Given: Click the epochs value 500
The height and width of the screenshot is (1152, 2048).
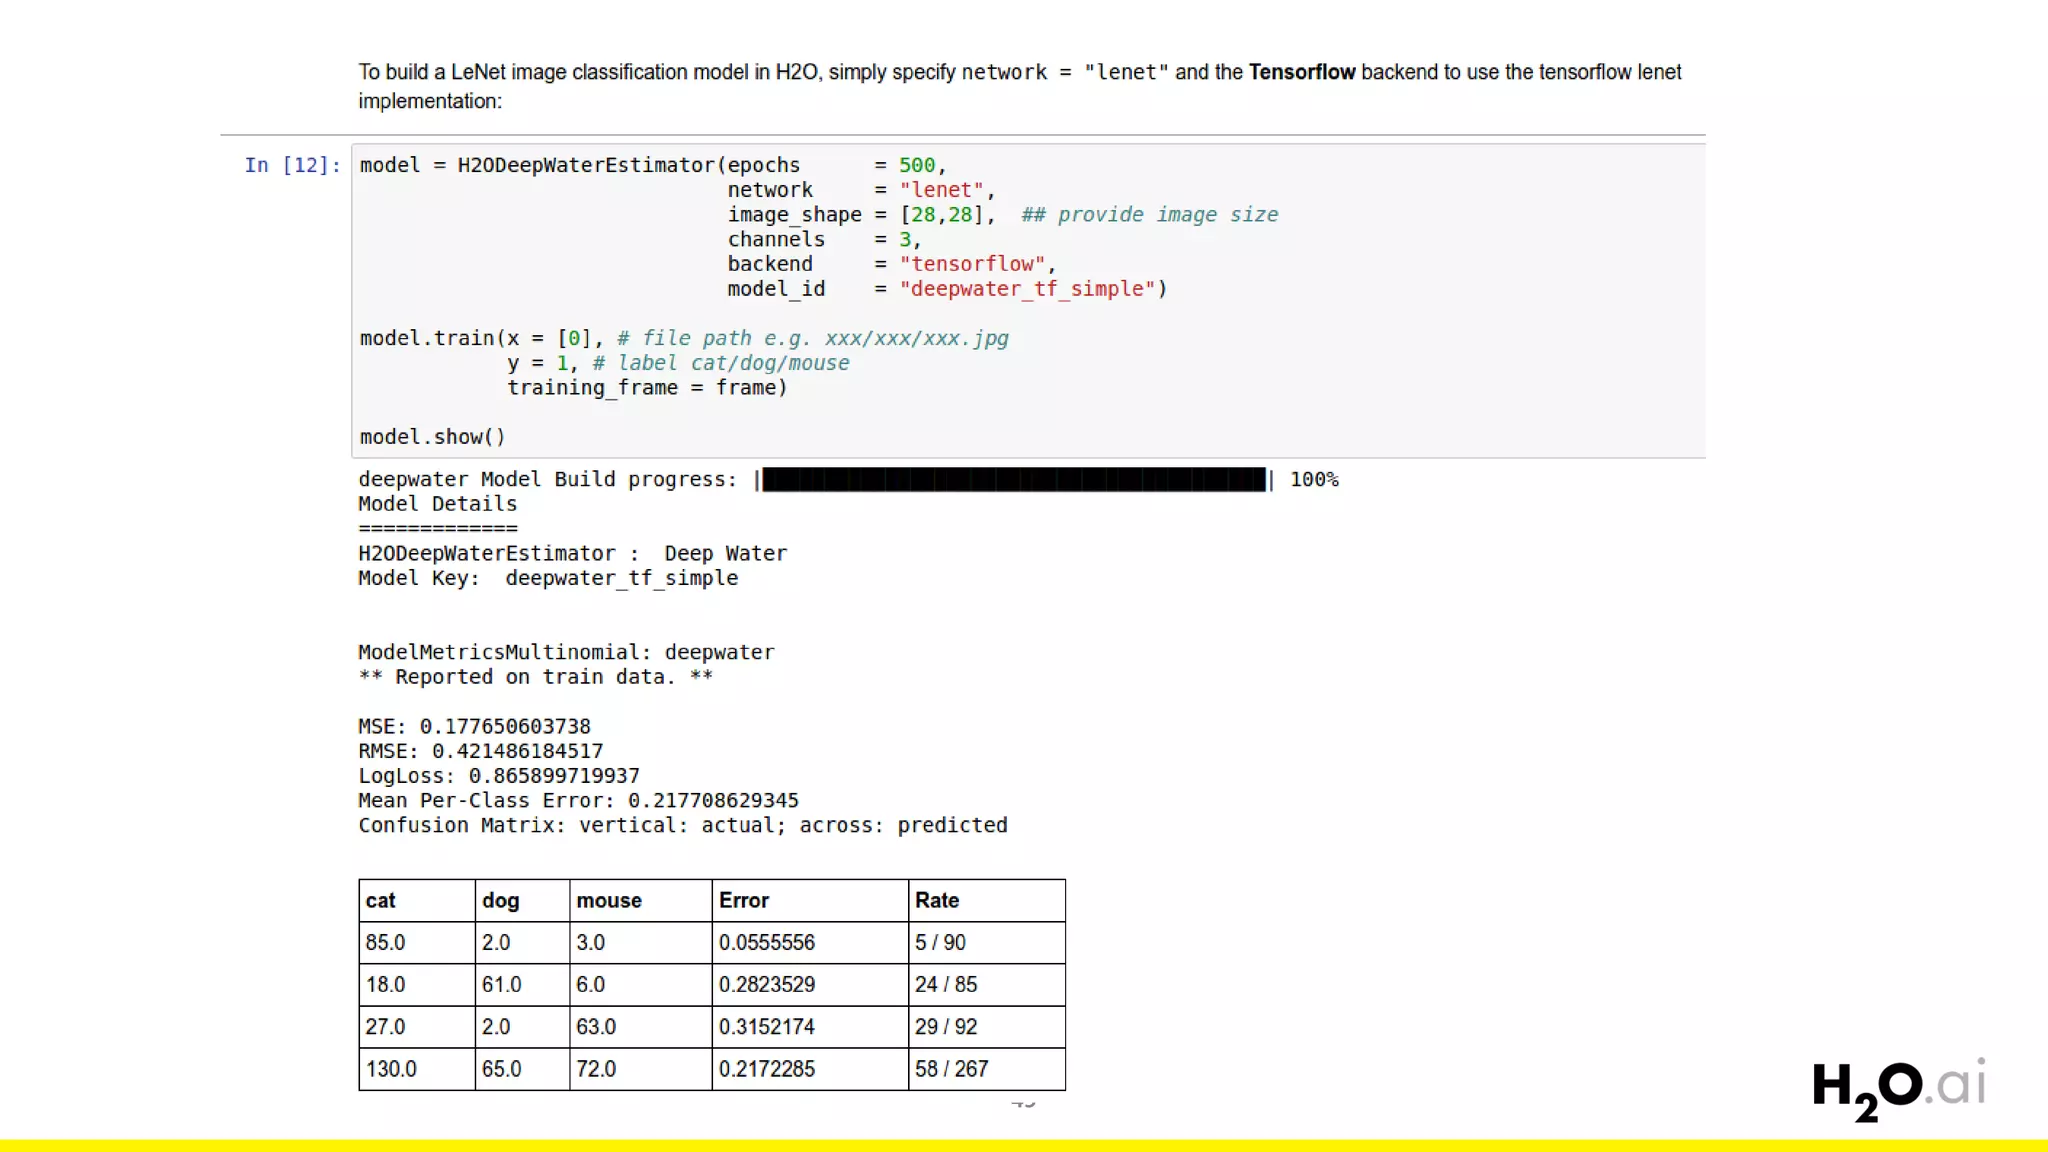Looking at the screenshot, I should [916, 165].
